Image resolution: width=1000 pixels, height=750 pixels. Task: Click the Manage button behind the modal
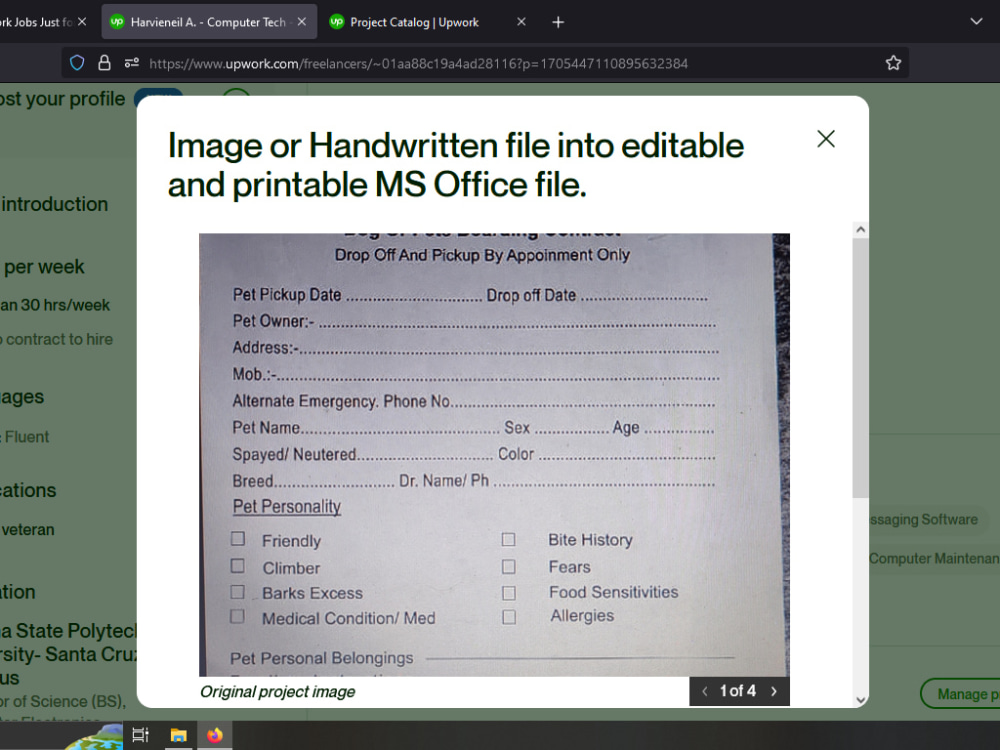(960, 694)
